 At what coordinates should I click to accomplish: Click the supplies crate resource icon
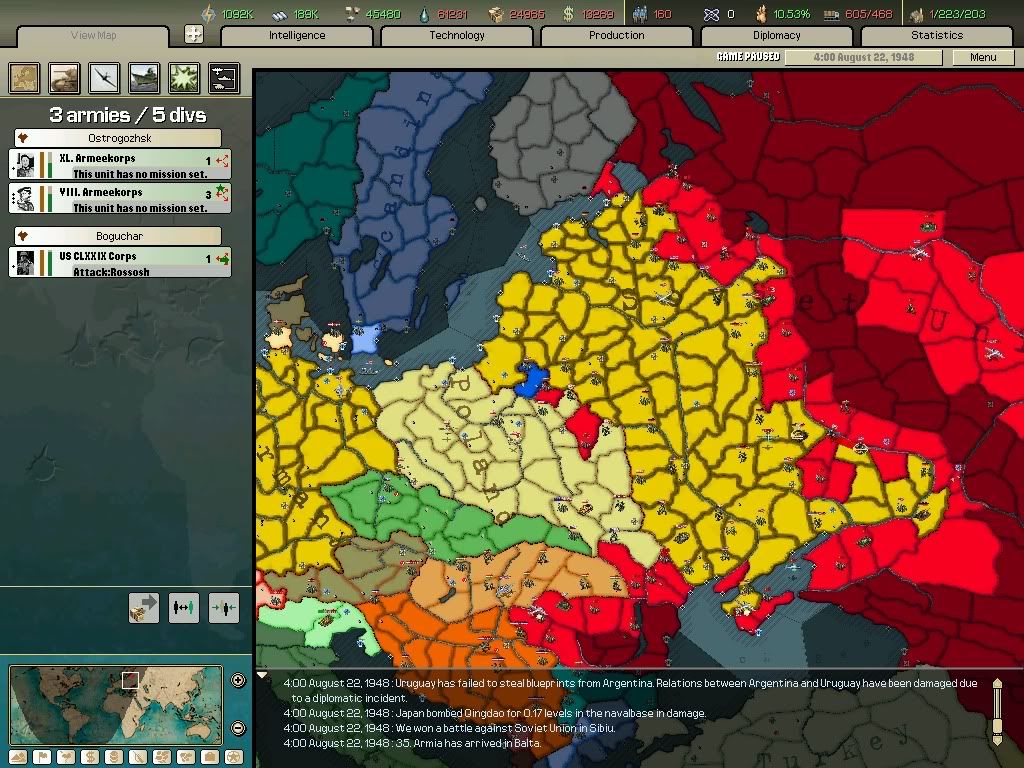coord(496,14)
